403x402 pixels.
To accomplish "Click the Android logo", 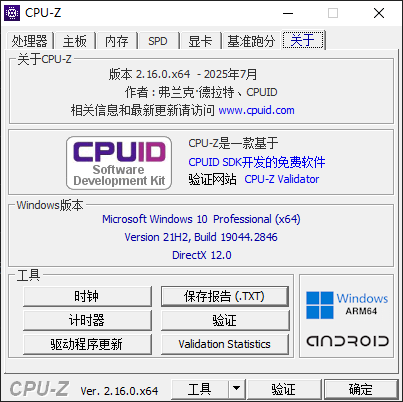I will tap(347, 341).
